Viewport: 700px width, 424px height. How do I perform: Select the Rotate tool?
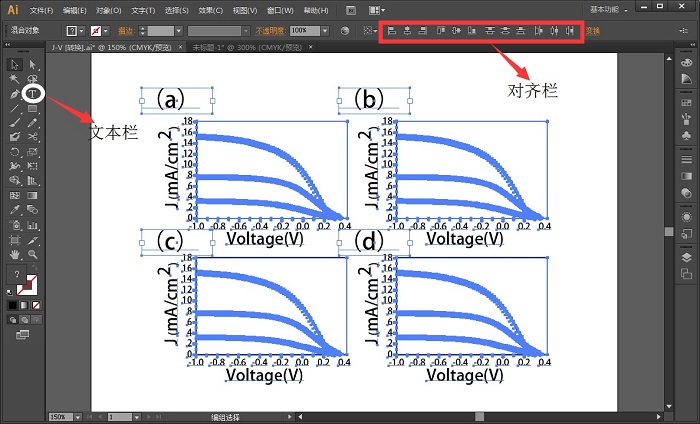point(14,152)
